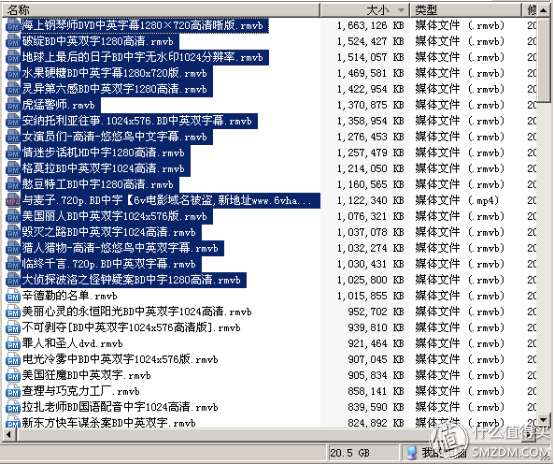Click the file icon for 水果硬糖BD中英字幕
This screenshot has height=464, width=554.
(13, 74)
